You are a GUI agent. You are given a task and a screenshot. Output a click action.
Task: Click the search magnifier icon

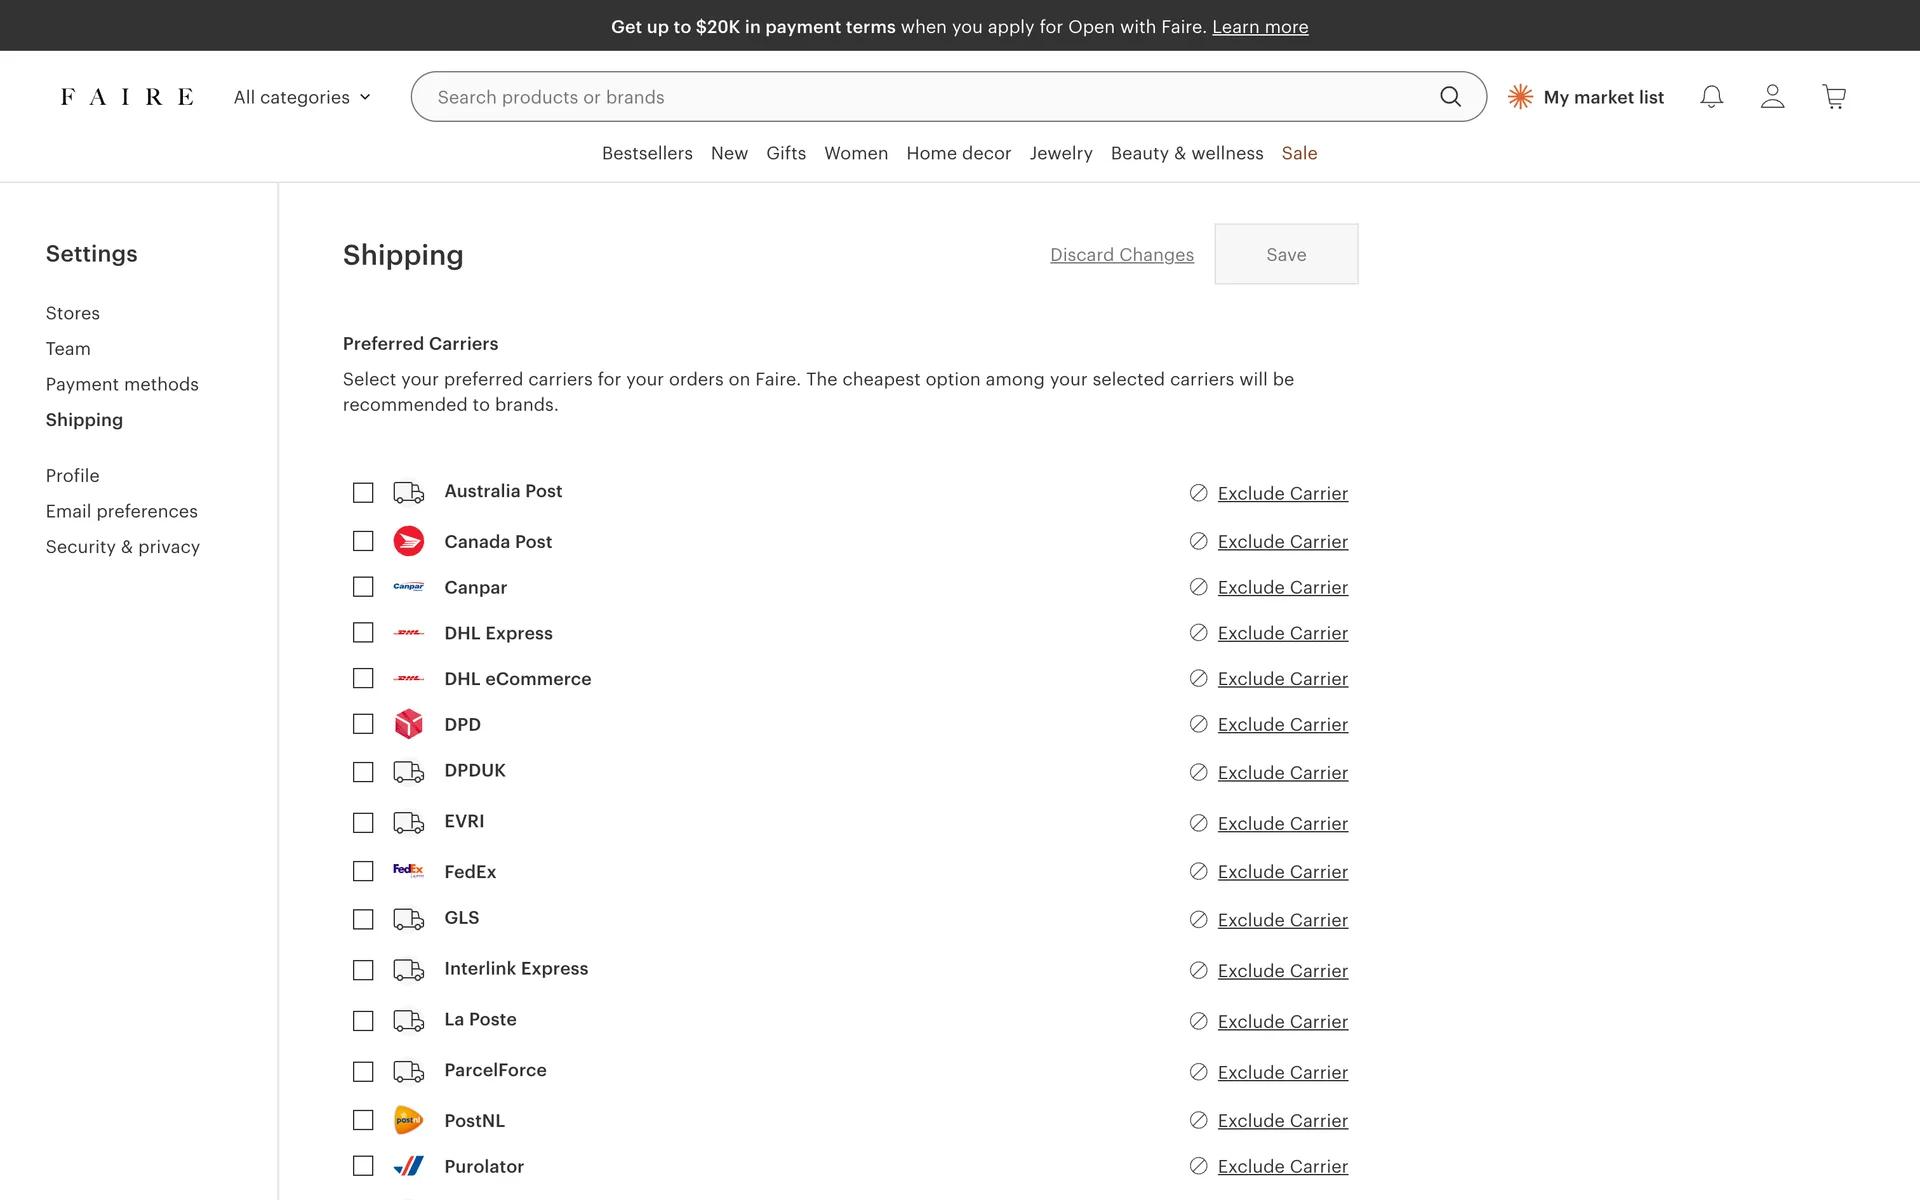pyautogui.click(x=1450, y=97)
